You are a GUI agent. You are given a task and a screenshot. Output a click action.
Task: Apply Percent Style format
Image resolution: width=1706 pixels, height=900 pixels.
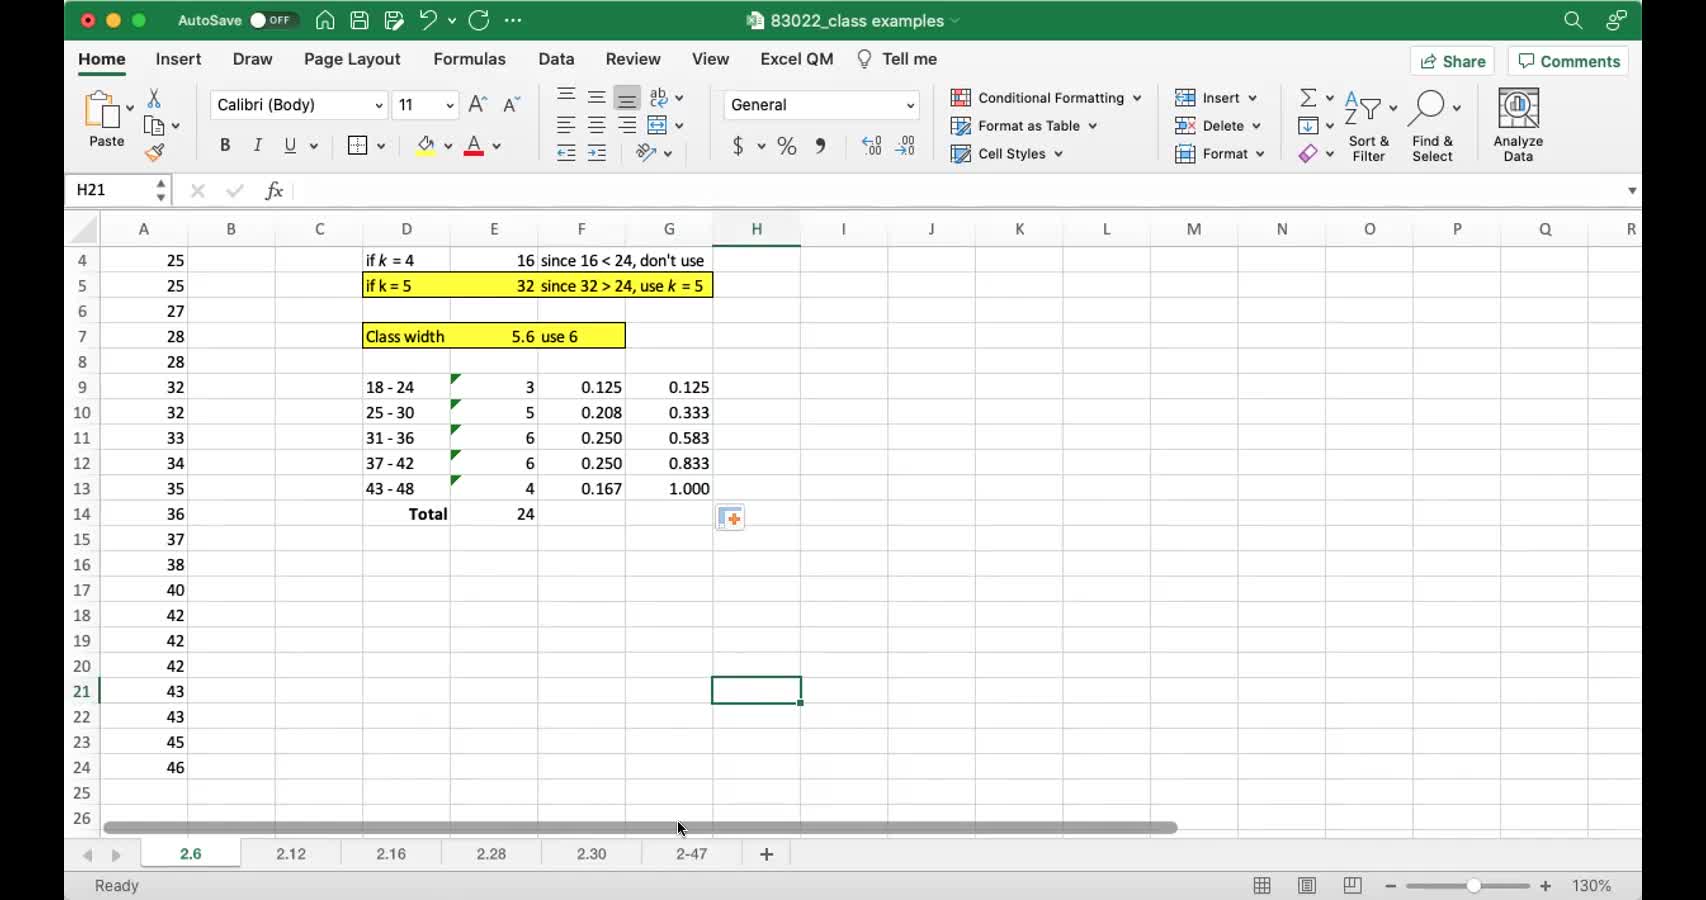point(787,146)
